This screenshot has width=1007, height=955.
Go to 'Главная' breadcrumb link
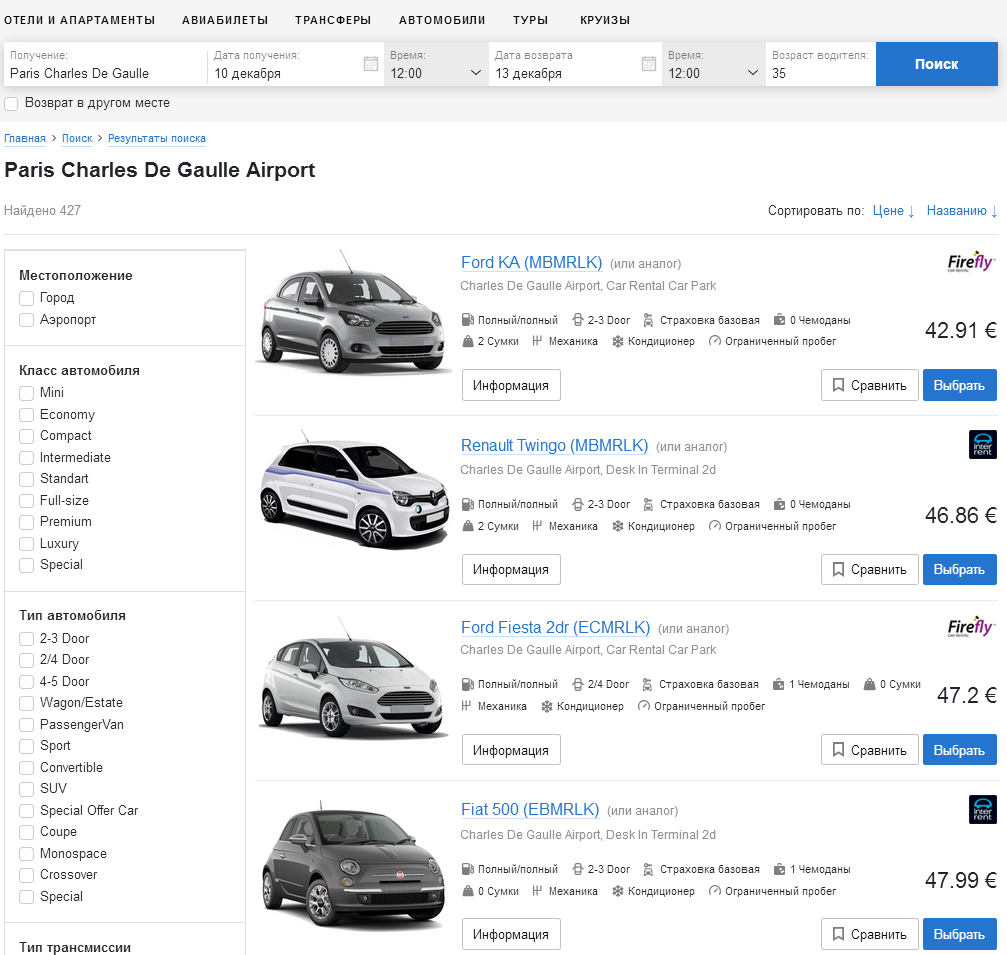click(x=25, y=138)
